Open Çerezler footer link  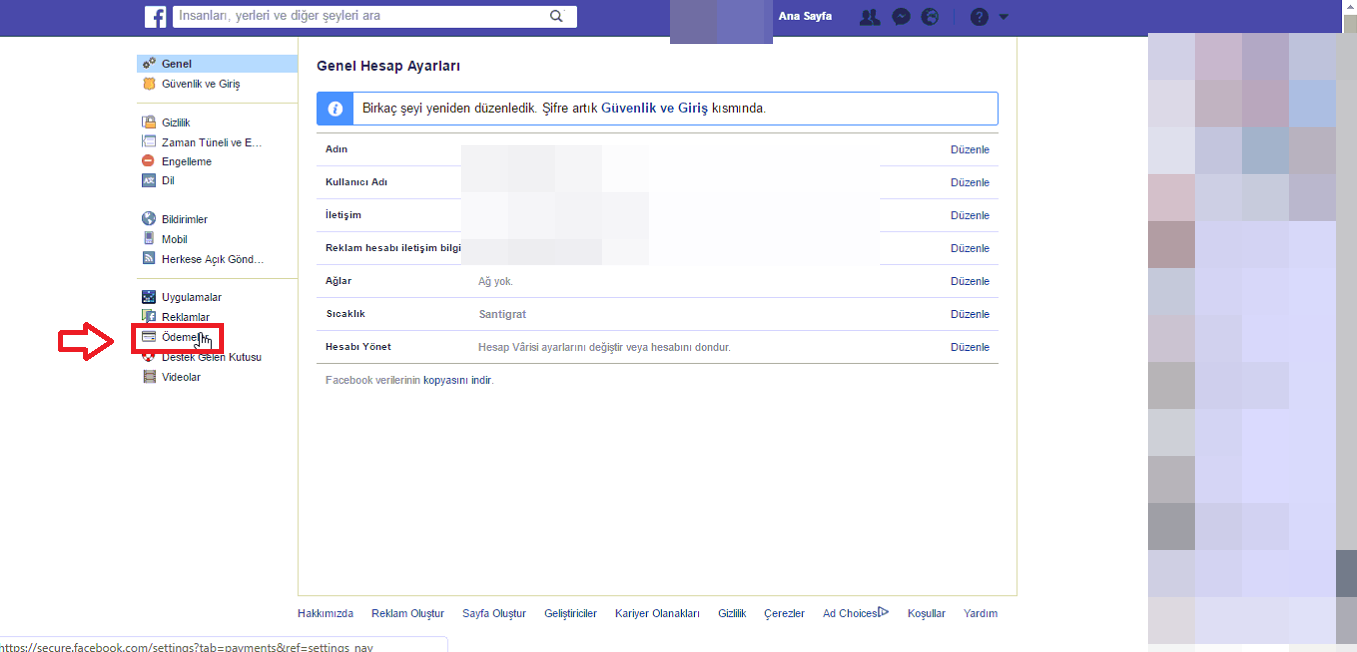(784, 613)
